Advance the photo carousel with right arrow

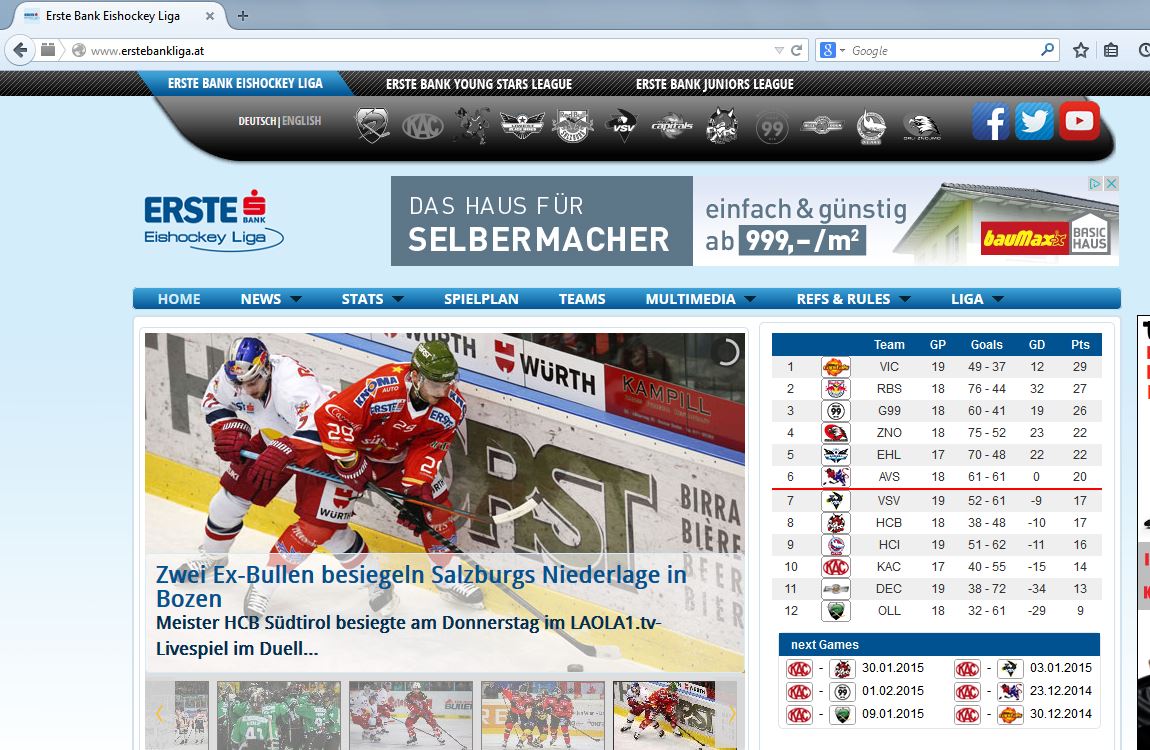pyautogui.click(x=732, y=713)
